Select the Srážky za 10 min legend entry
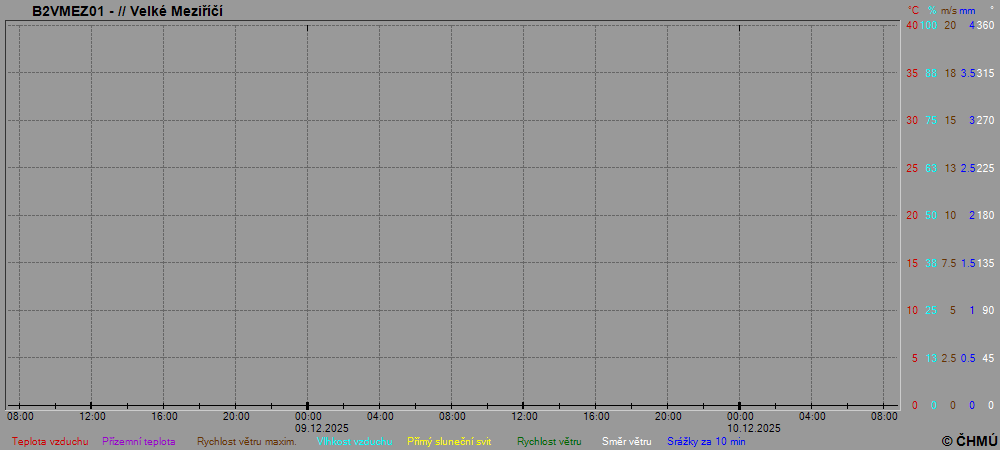This screenshot has height=450, width=1000. point(706,441)
